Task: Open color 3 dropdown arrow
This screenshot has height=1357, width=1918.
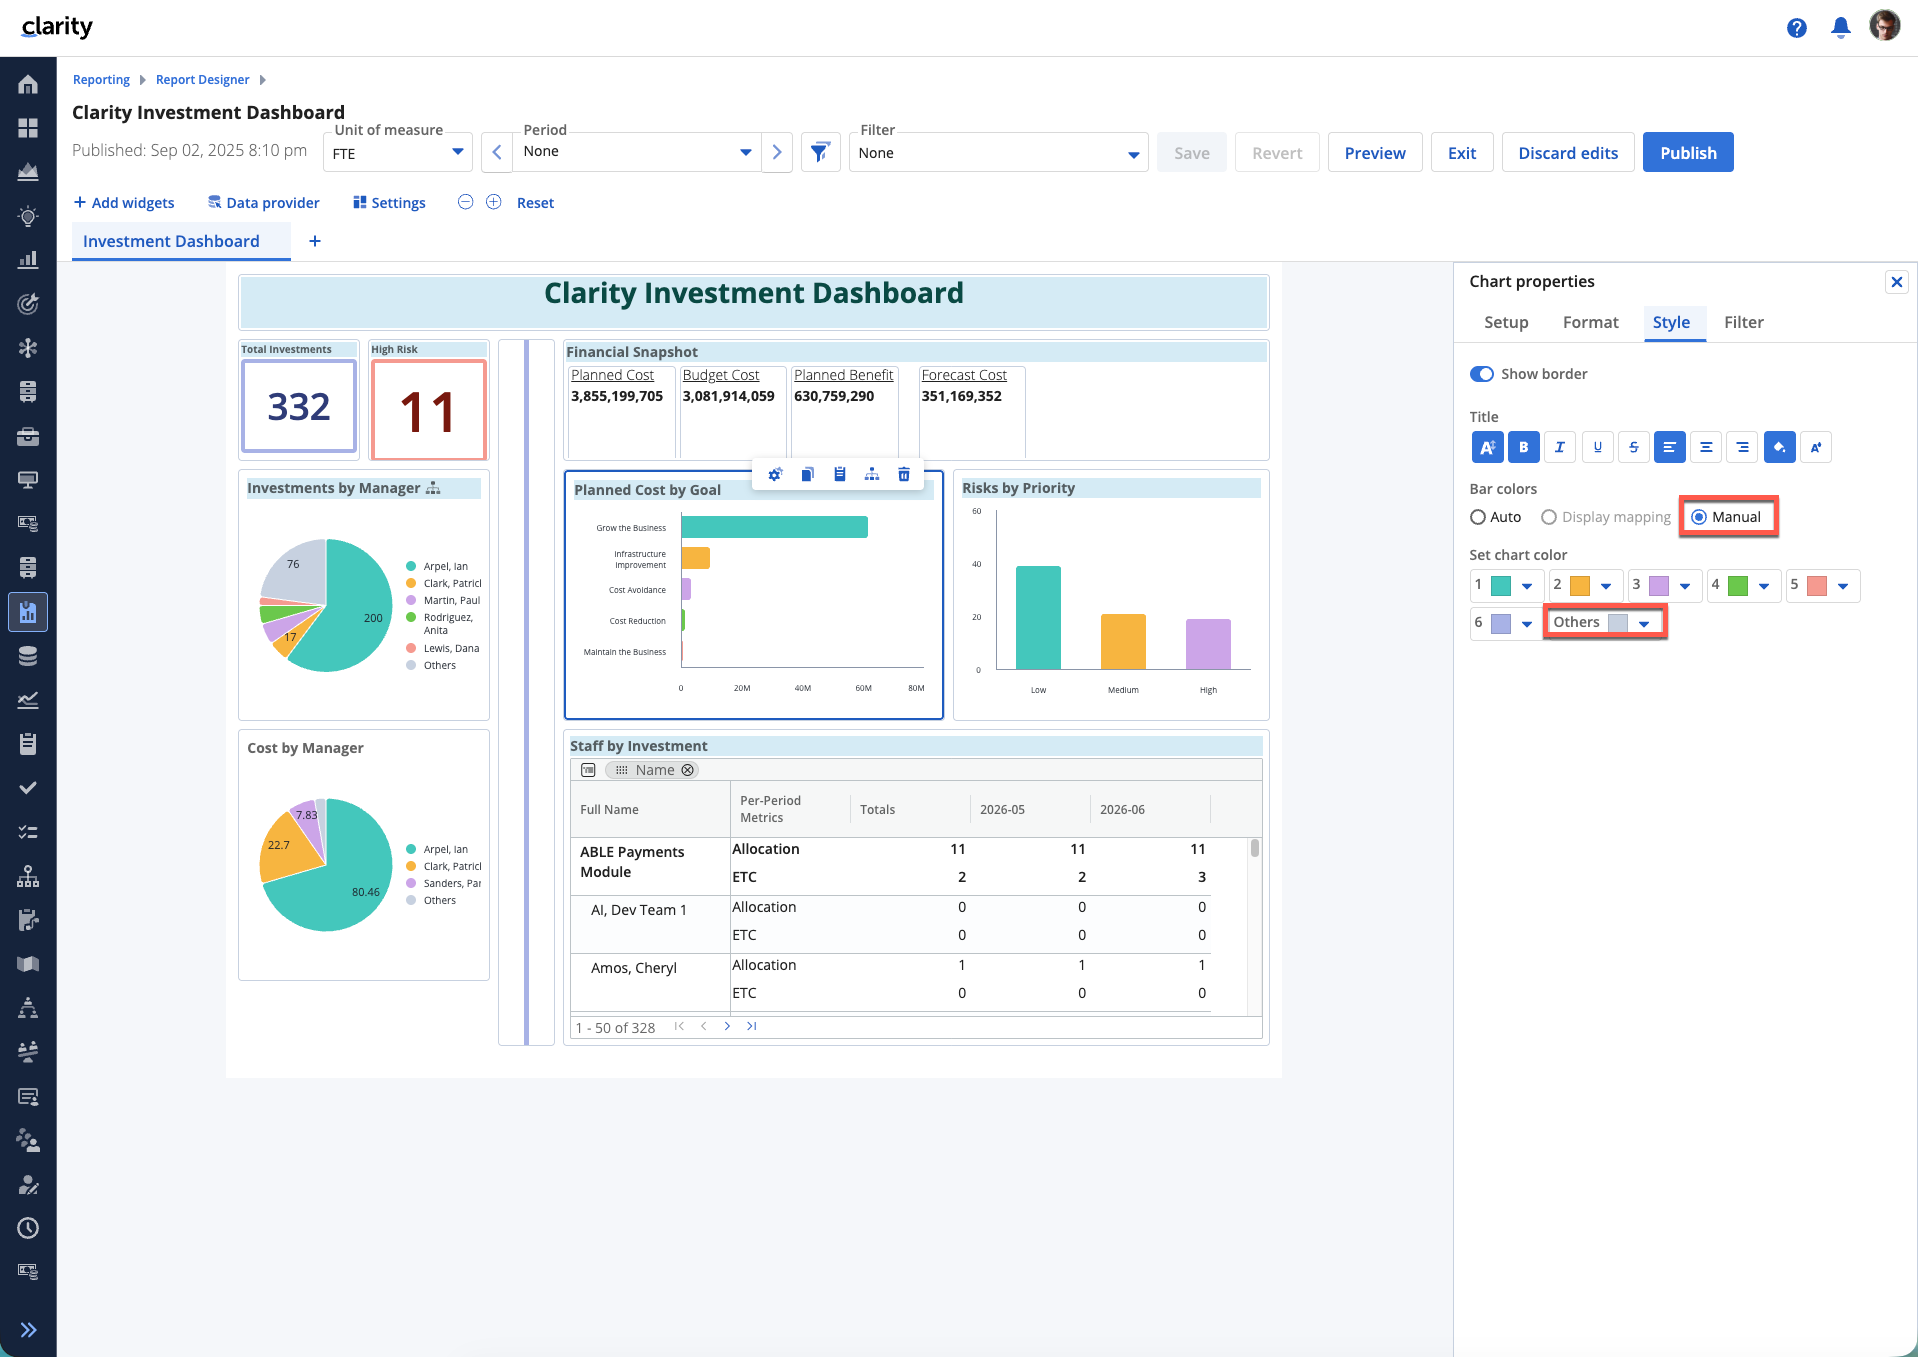Action: coord(1685,586)
